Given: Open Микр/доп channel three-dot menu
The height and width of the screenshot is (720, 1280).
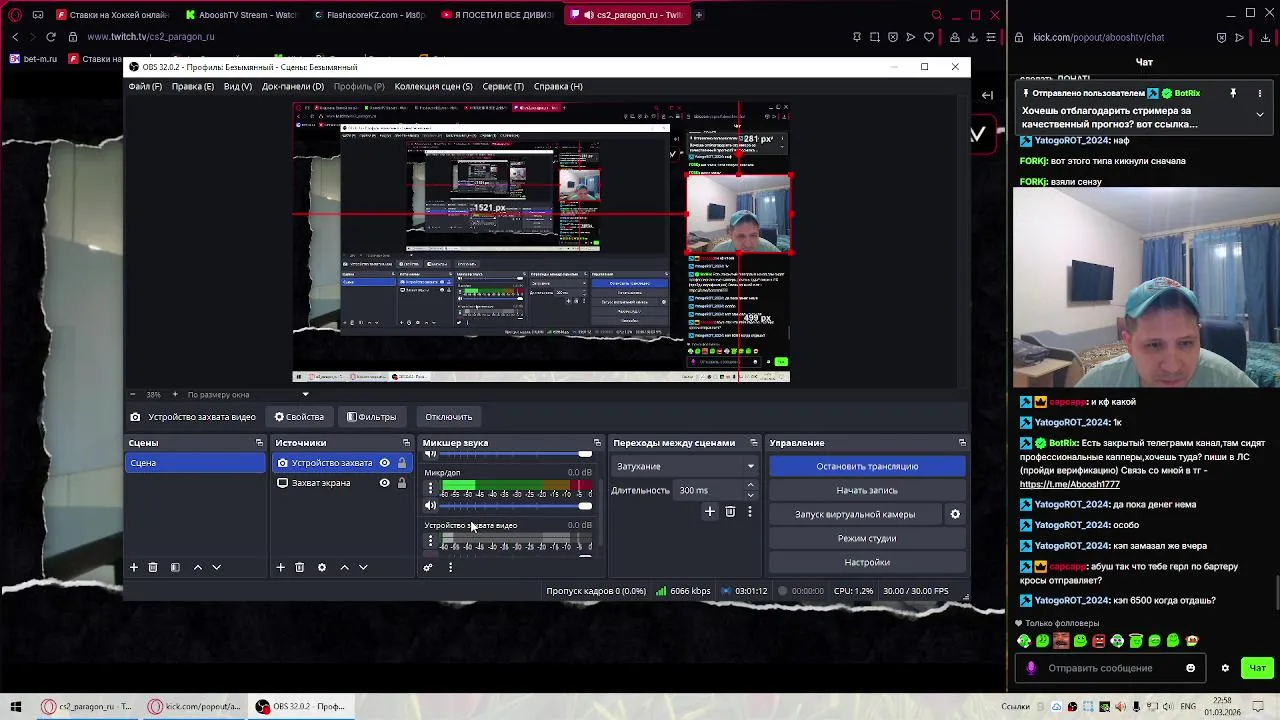Looking at the screenshot, I should pyautogui.click(x=430, y=489).
